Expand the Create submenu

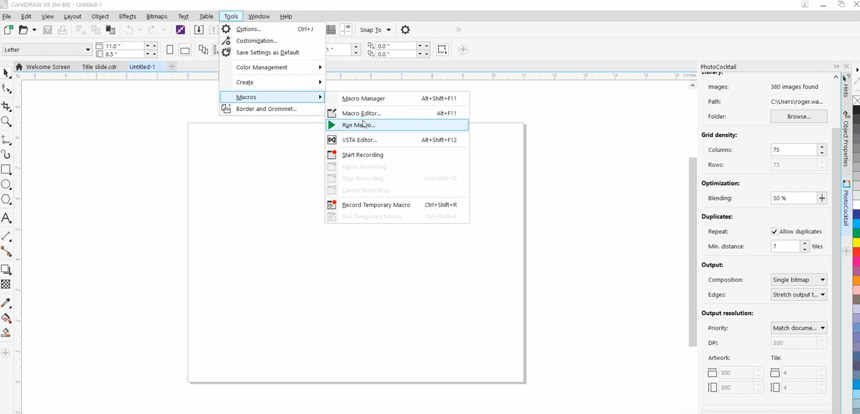(x=272, y=82)
